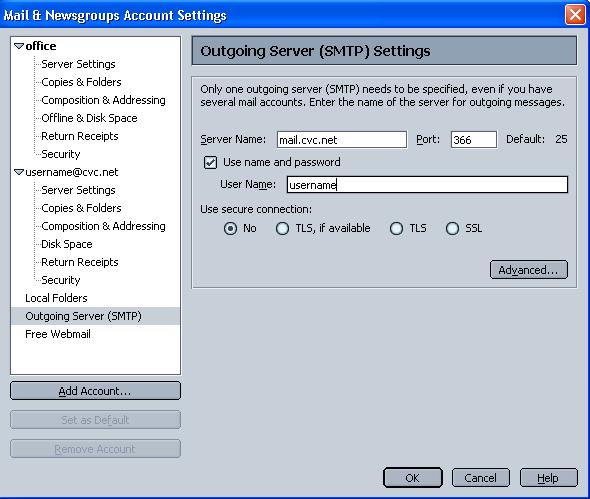Focus the Server Name input field
The width and height of the screenshot is (590, 499).
point(342,140)
